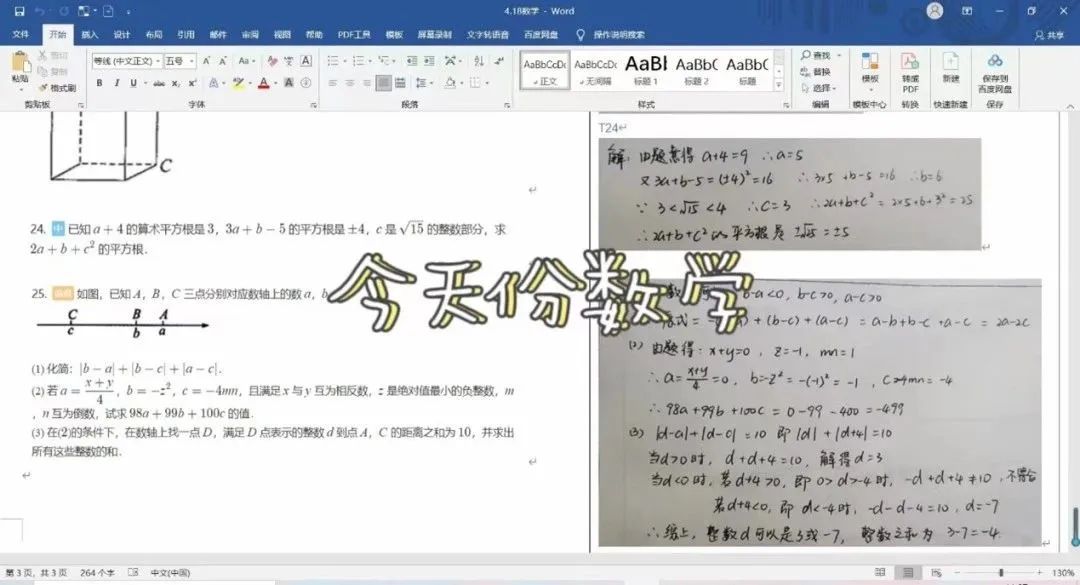Viewport: 1080px width, 585px height.
Task: Open the font size dropdown 五号
Action: point(180,61)
